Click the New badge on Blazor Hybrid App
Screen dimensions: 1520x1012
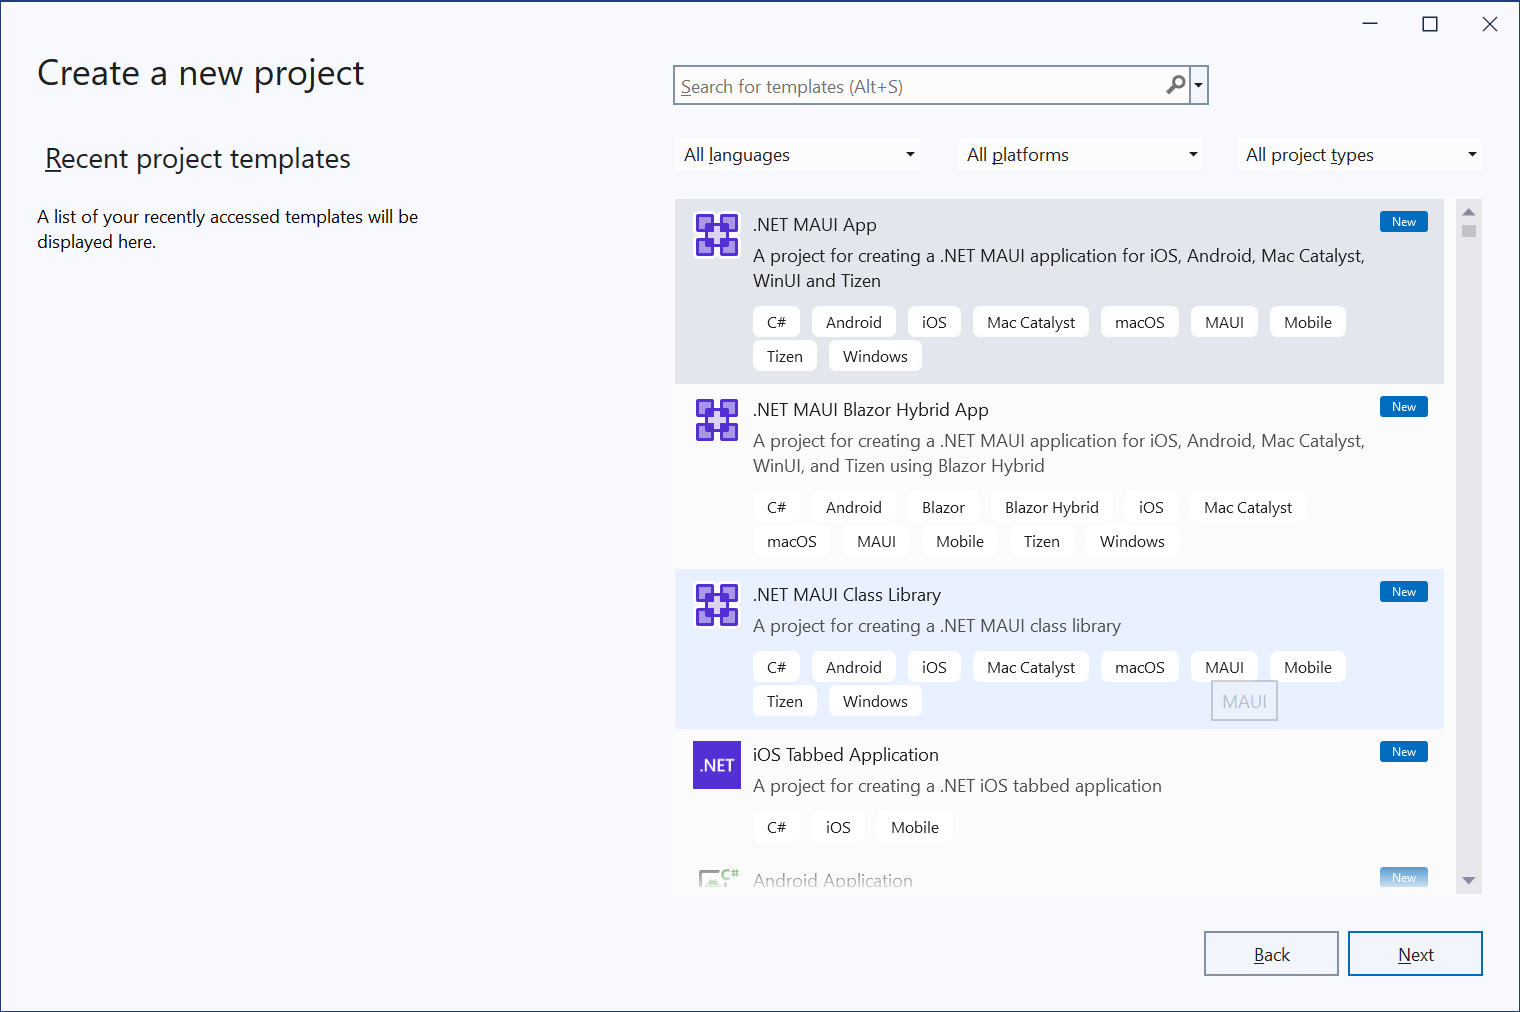1404,407
